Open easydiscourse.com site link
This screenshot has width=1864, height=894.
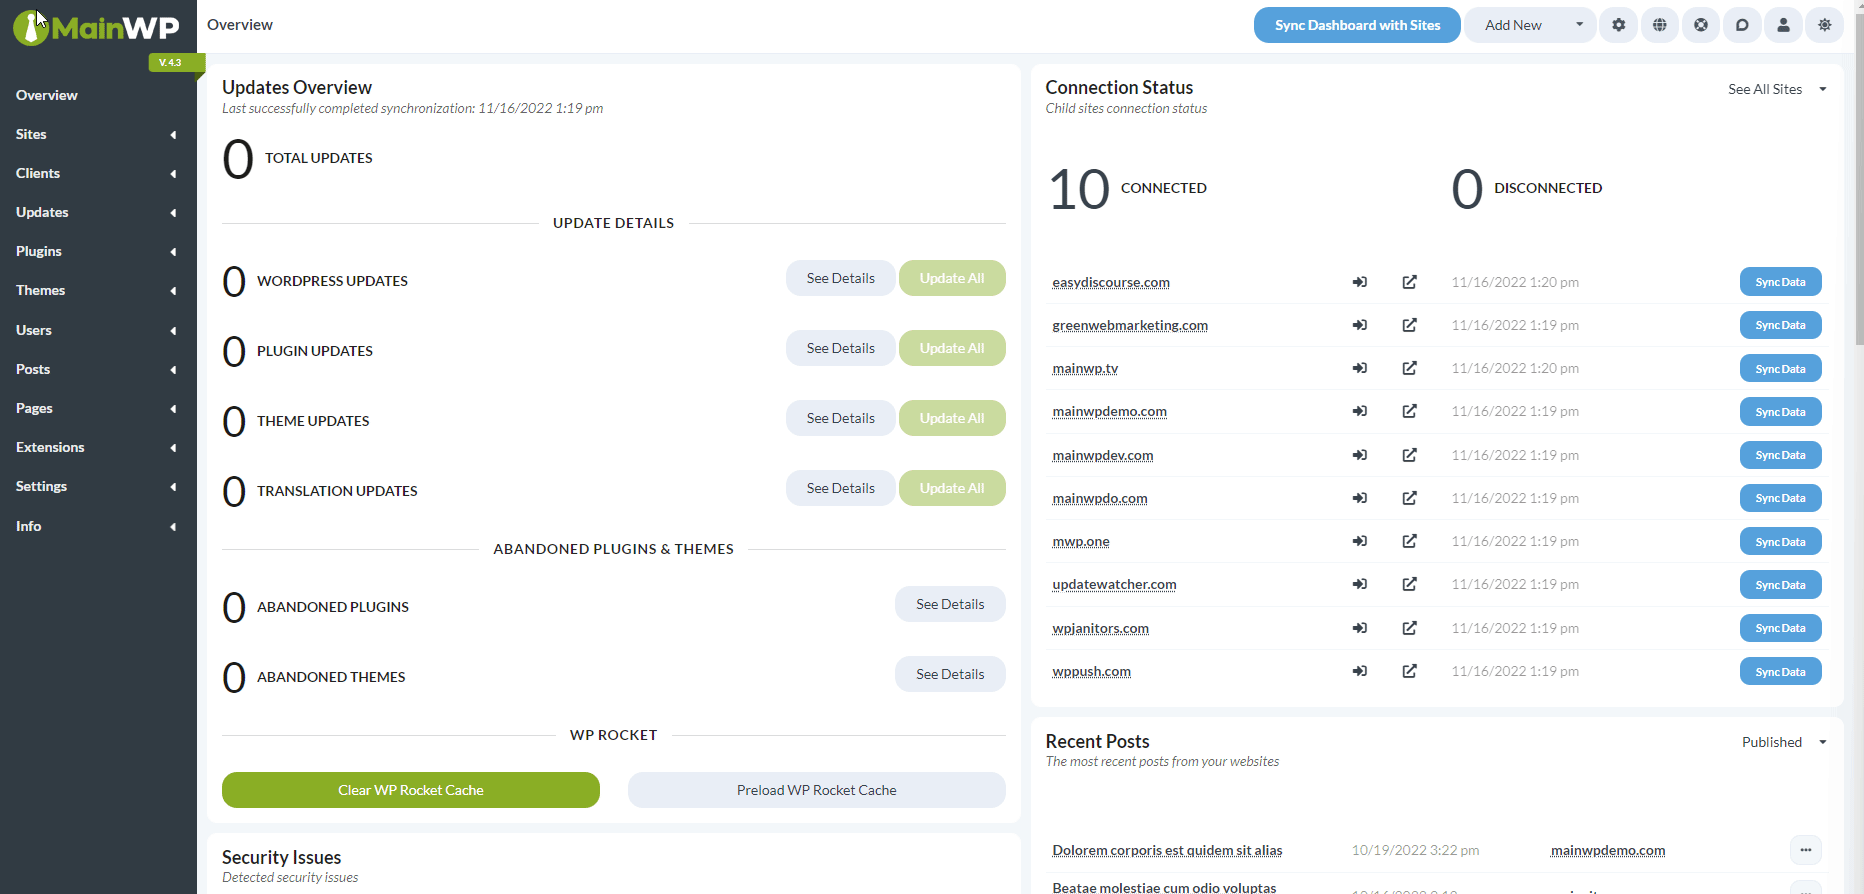pos(1111,283)
